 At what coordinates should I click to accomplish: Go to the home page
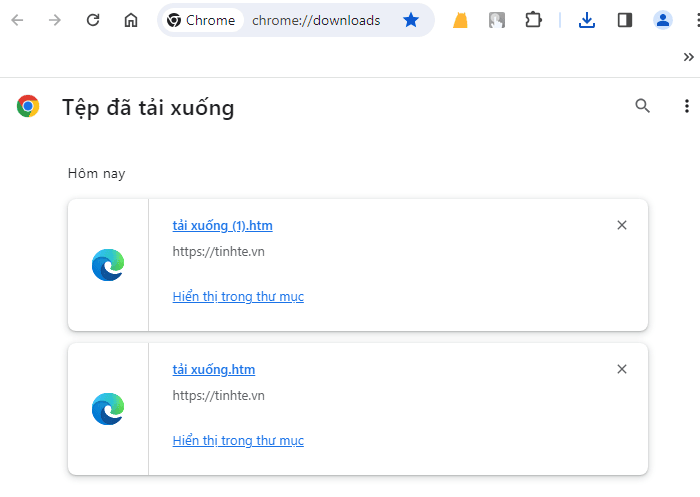pyautogui.click(x=131, y=20)
